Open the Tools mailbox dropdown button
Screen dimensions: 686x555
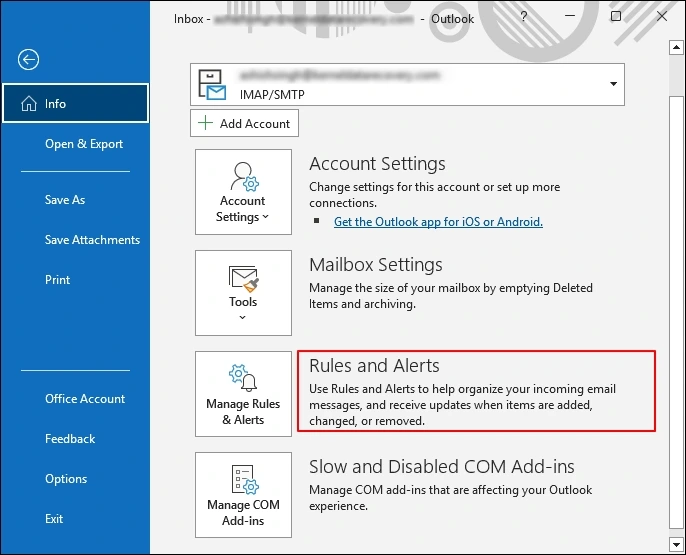click(243, 293)
